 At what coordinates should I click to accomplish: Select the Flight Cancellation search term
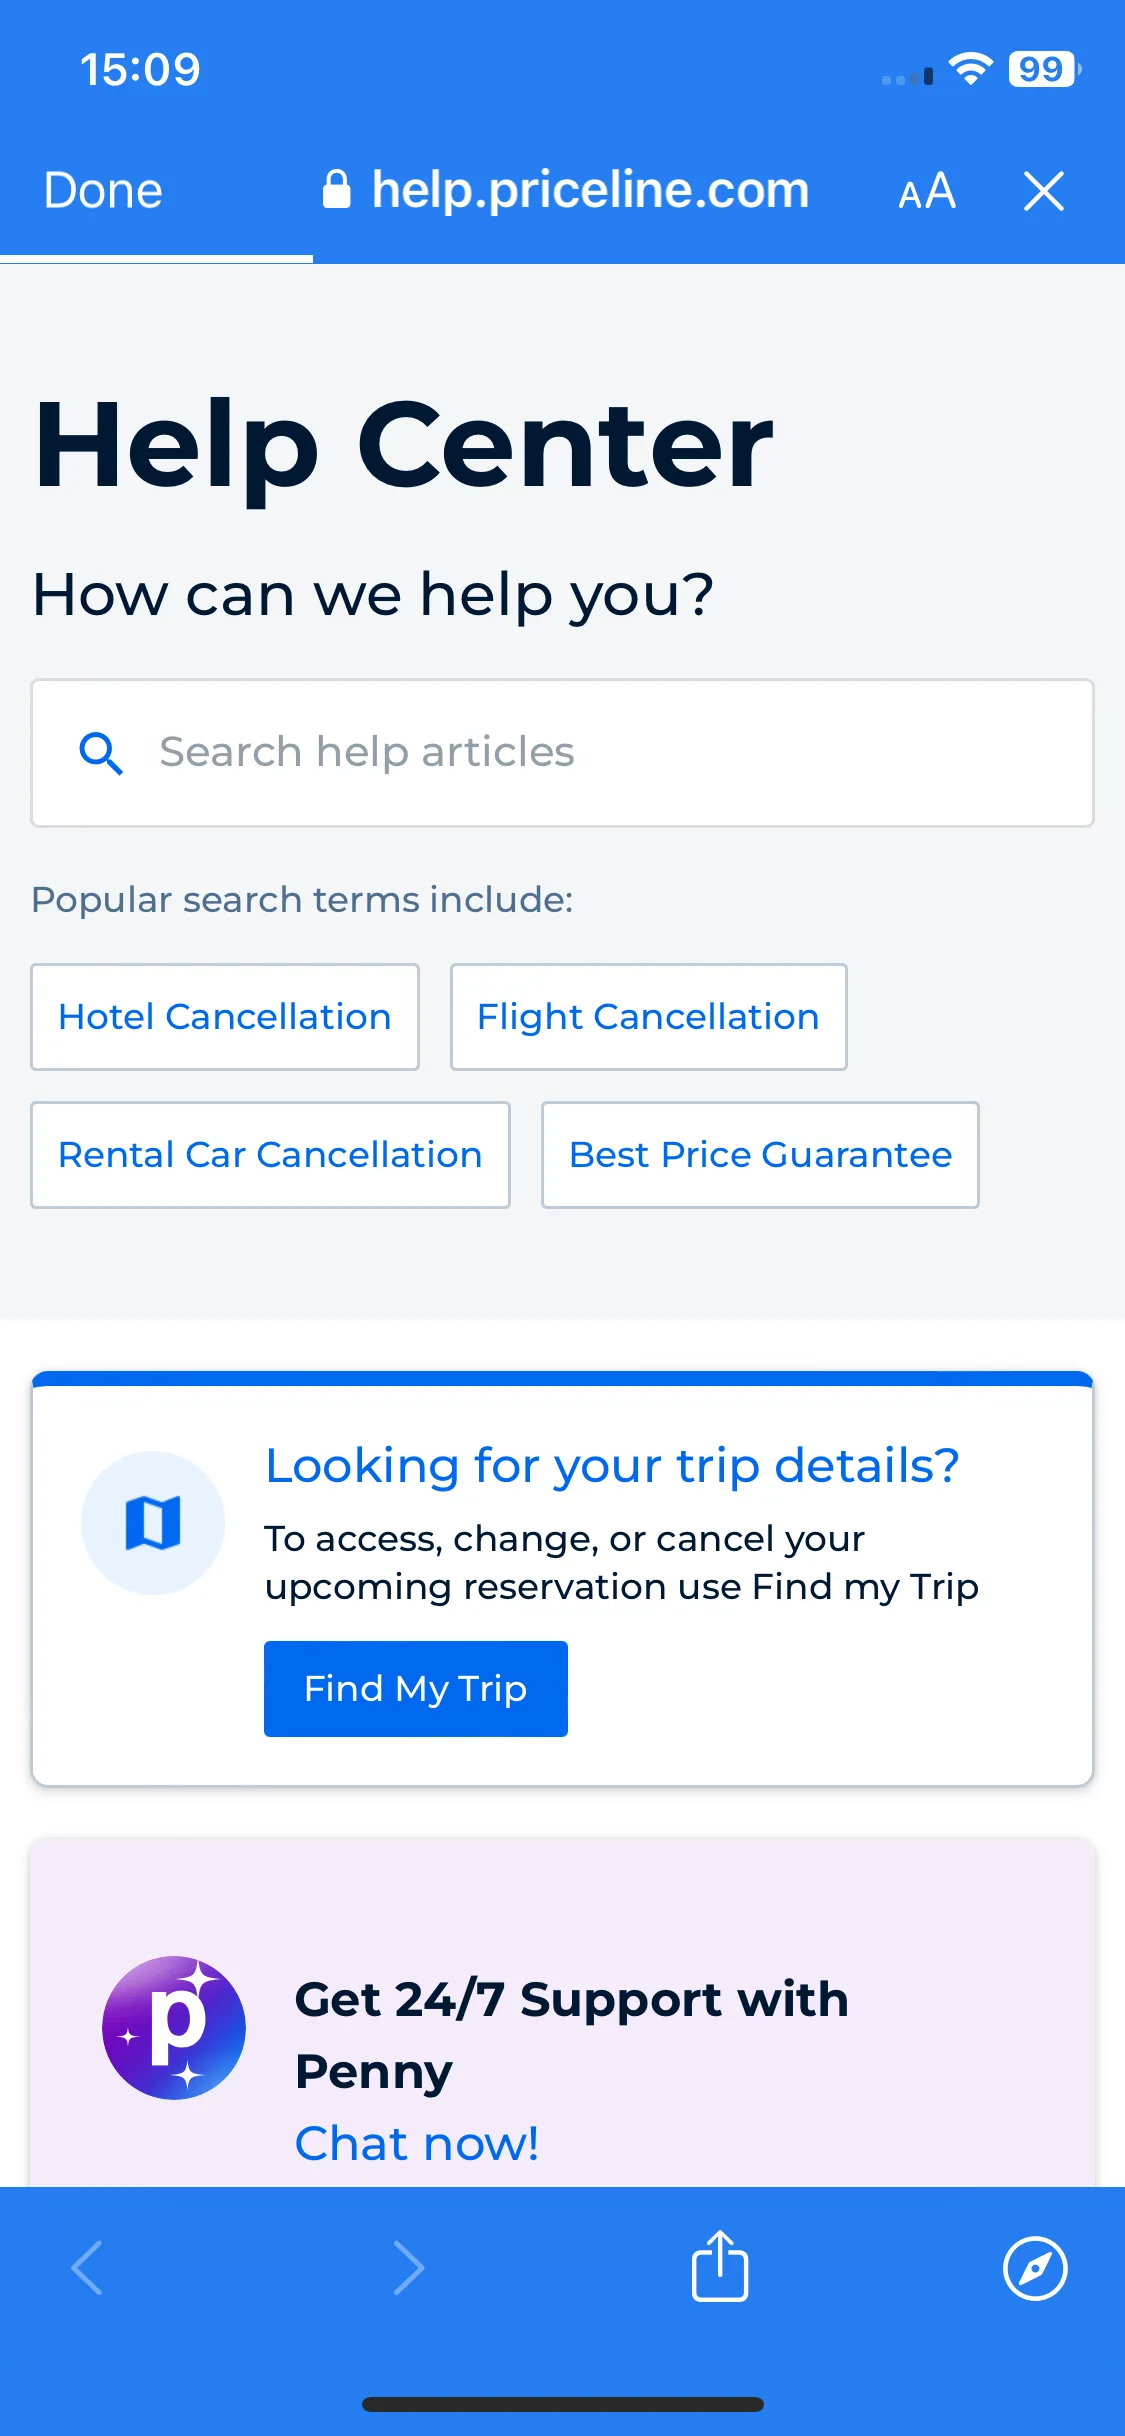coord(649,1017)
